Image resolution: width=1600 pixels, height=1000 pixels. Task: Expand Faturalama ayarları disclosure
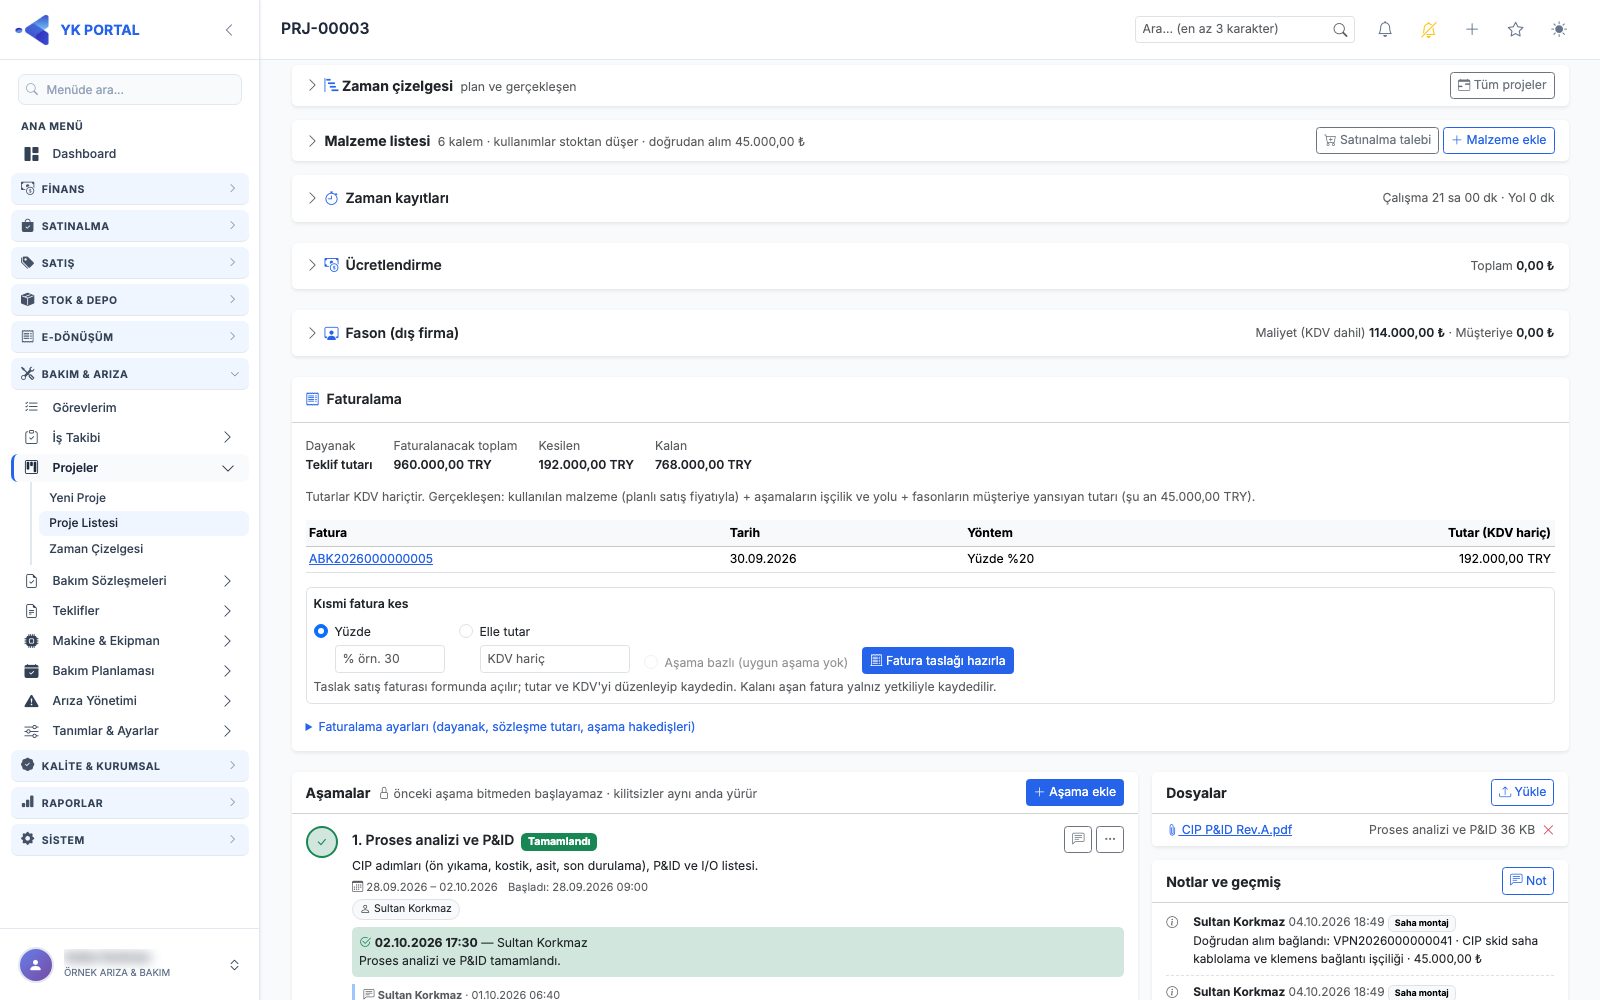point(500,727)
